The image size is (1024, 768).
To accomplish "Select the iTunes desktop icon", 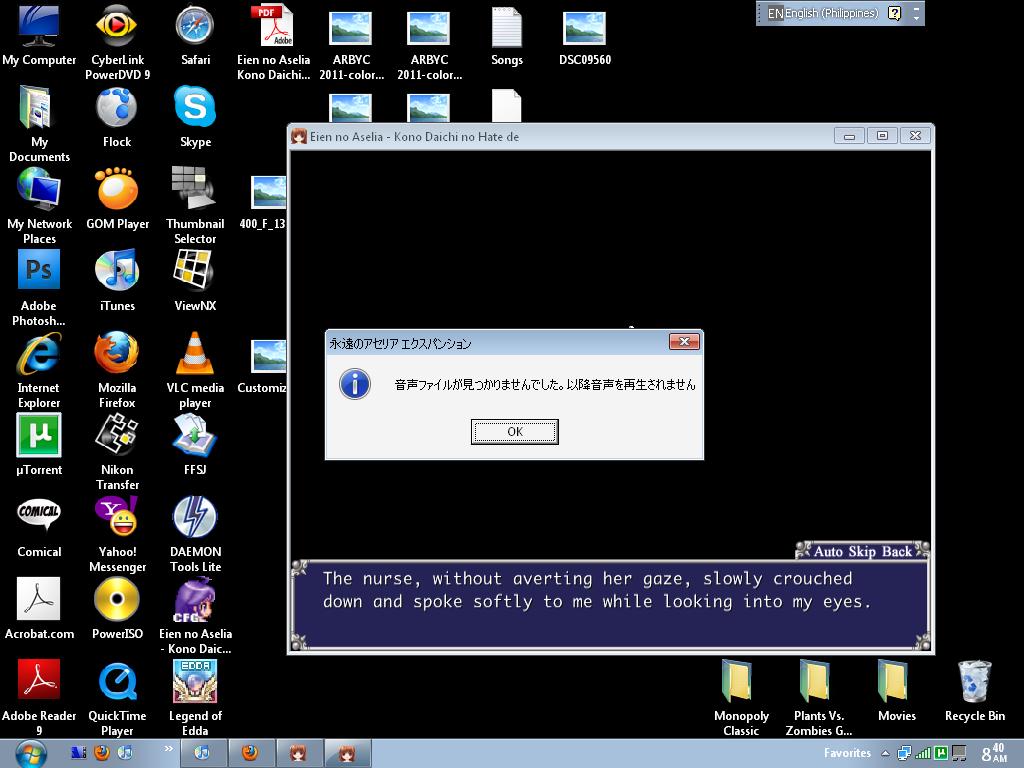I will coord(118,281).
